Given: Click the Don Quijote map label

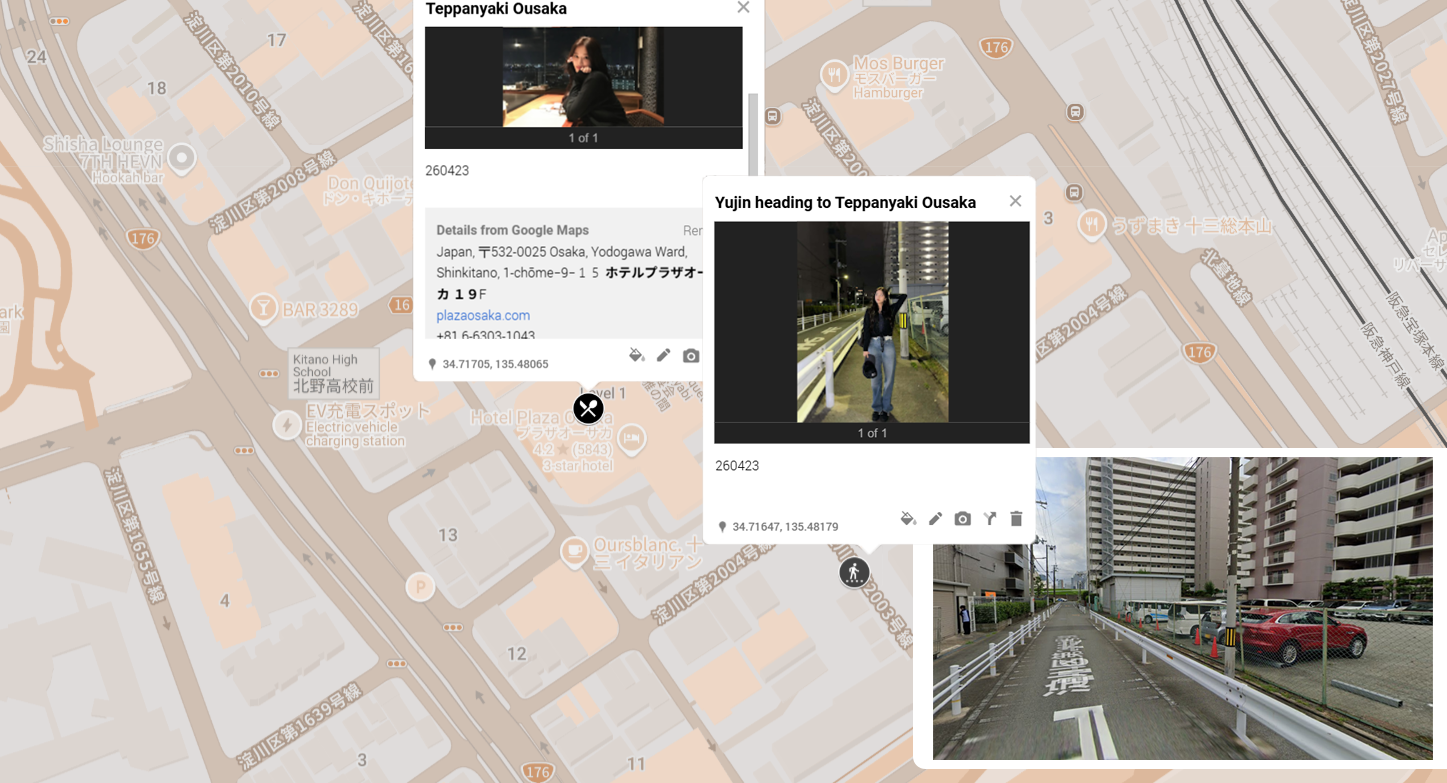Looking at the screenshot, I should tap(369, 190).
